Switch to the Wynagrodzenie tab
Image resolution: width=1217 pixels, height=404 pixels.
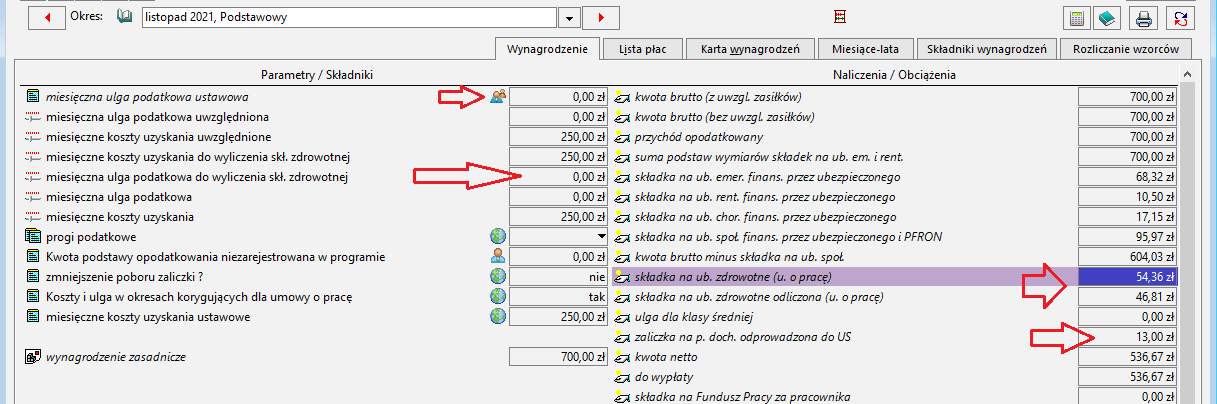[547, 48]
